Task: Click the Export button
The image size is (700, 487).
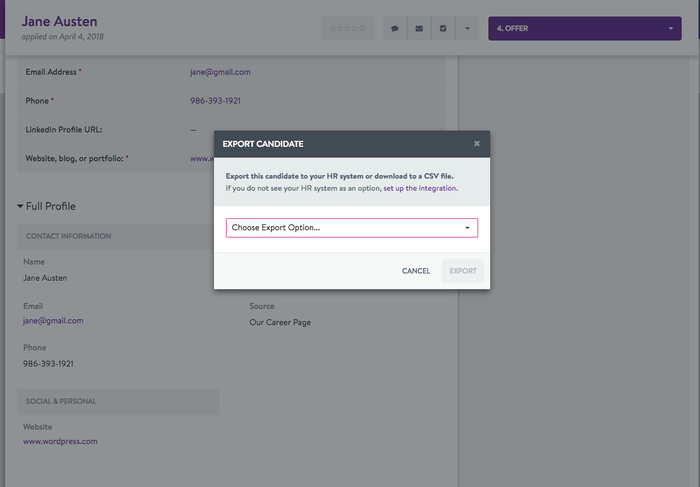Action: (463, 271)
